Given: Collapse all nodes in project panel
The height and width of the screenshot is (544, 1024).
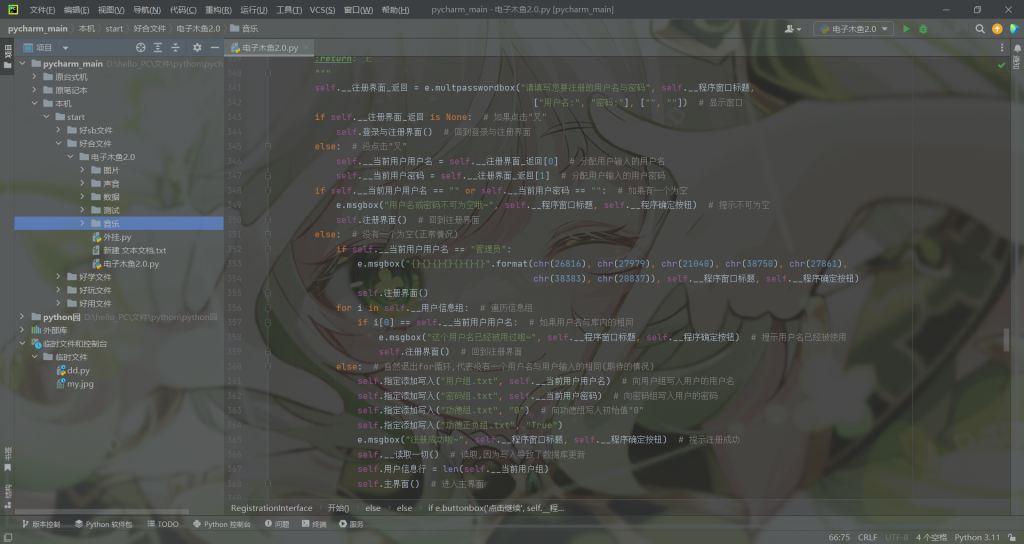Looking at the screenshot, I should pos(175,48).
